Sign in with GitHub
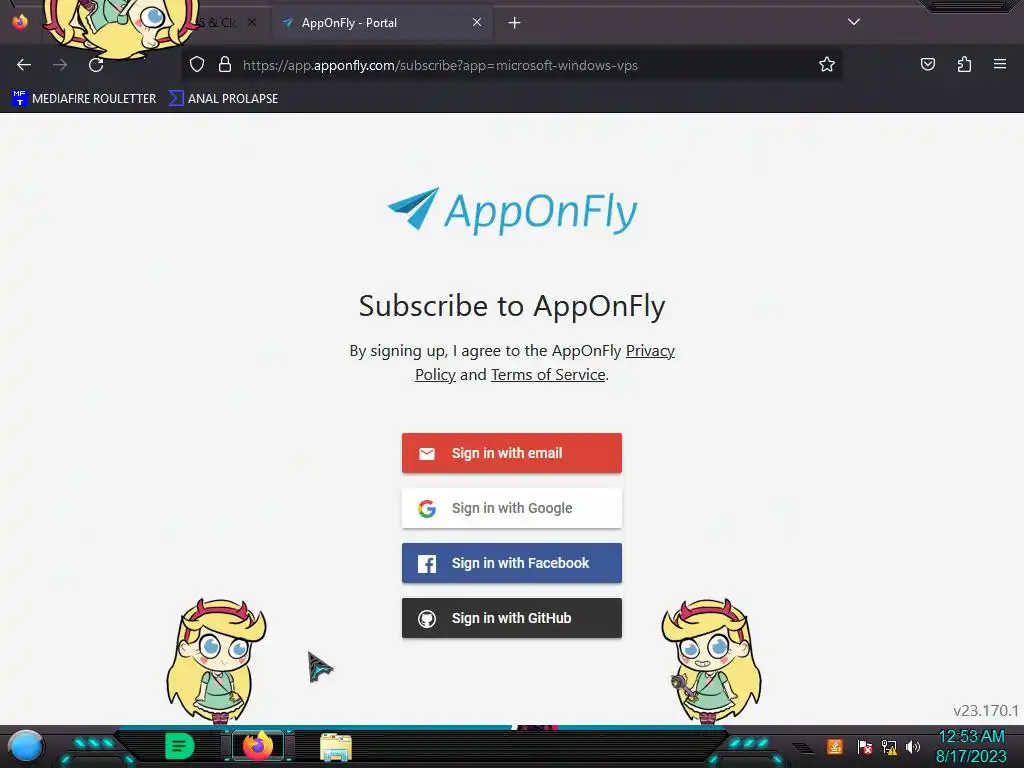Viewport: 1024px width, 768px height. point(512,618)
